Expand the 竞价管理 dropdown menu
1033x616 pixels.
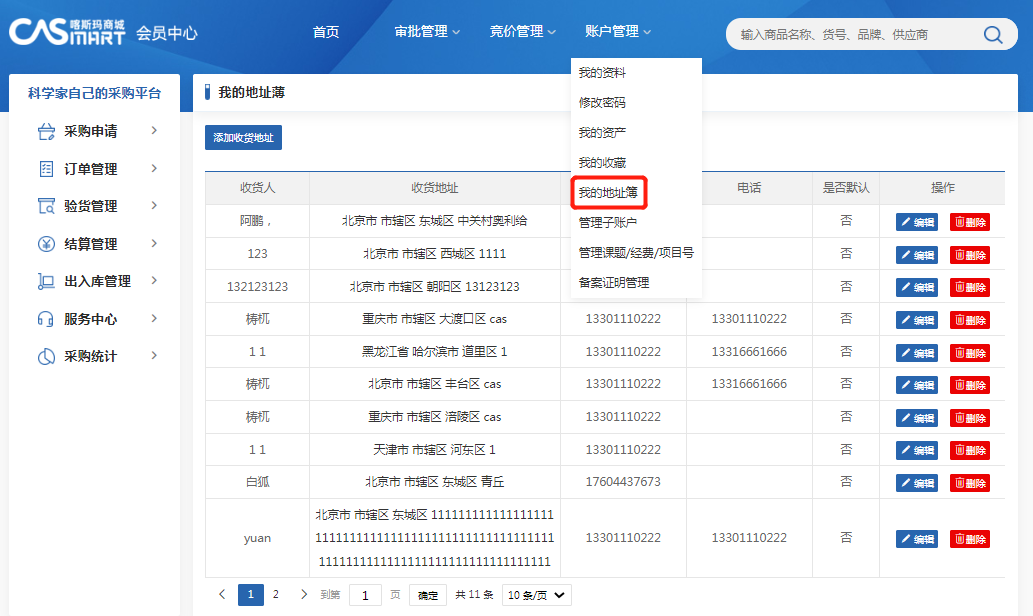523,32
